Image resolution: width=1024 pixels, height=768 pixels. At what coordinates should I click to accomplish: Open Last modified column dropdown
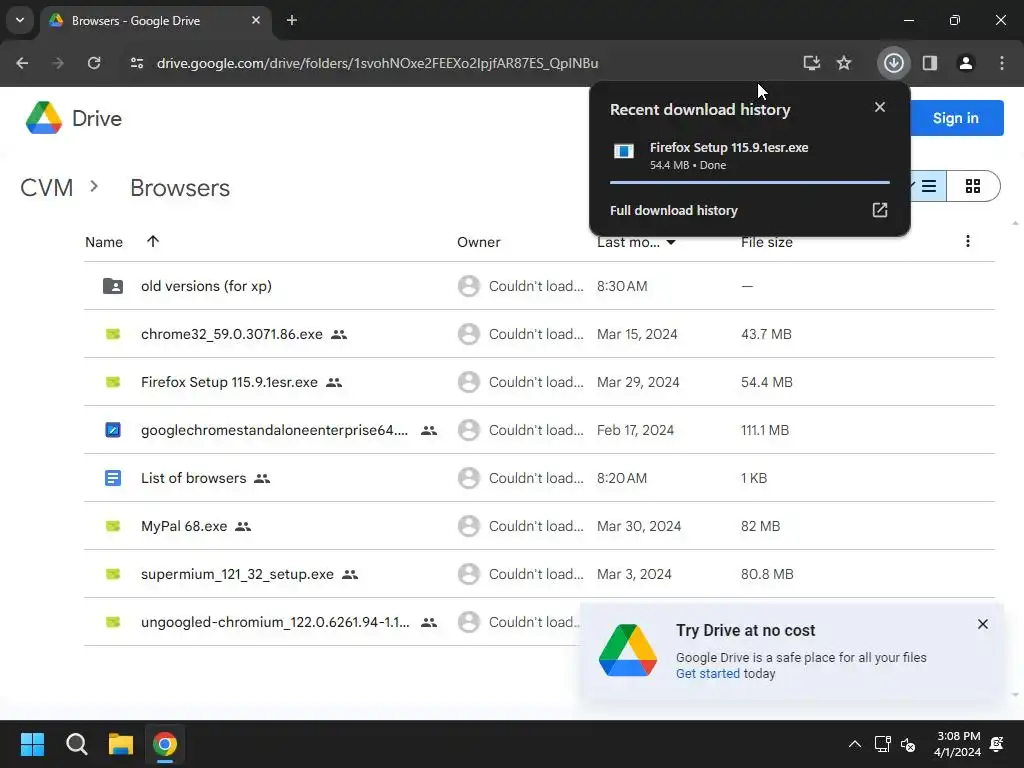pos(671,242)
